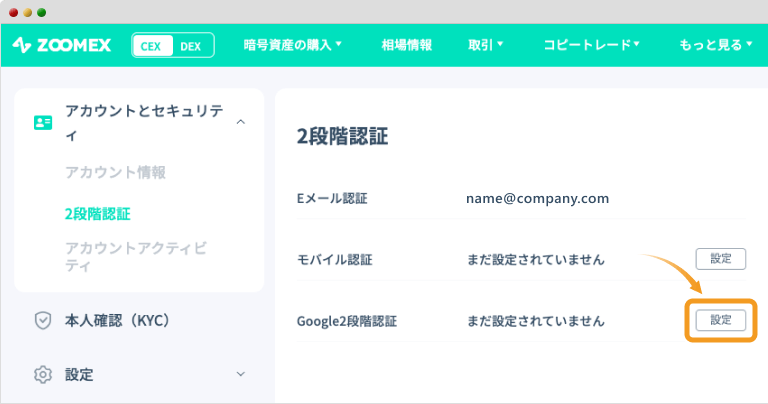Switch to DEX mode
The width and height of the screenshot is (768, 404).
[x=191, y=46]
